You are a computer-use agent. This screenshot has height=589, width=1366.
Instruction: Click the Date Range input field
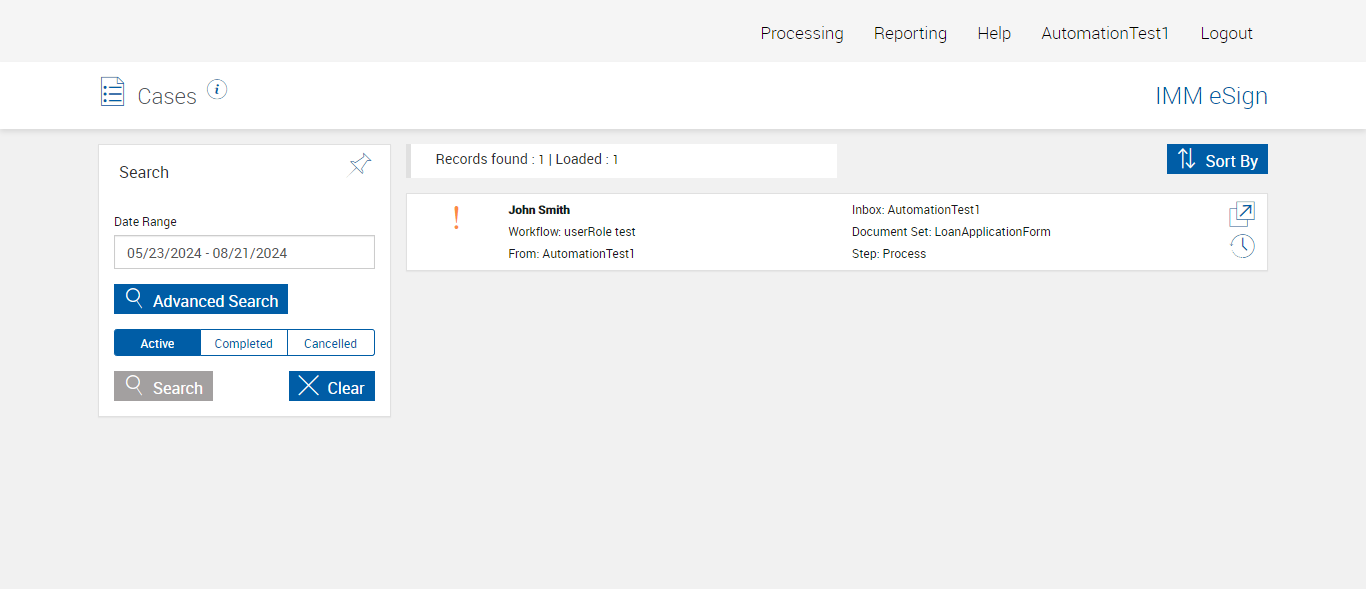pos(244,253)
